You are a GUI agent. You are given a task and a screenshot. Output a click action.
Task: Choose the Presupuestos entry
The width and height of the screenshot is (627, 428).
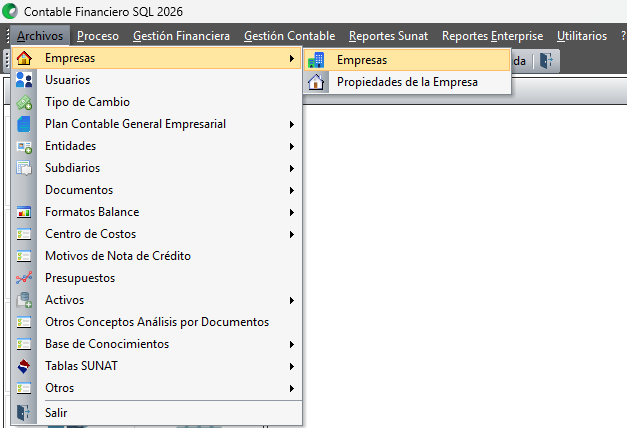click(157, 278)
